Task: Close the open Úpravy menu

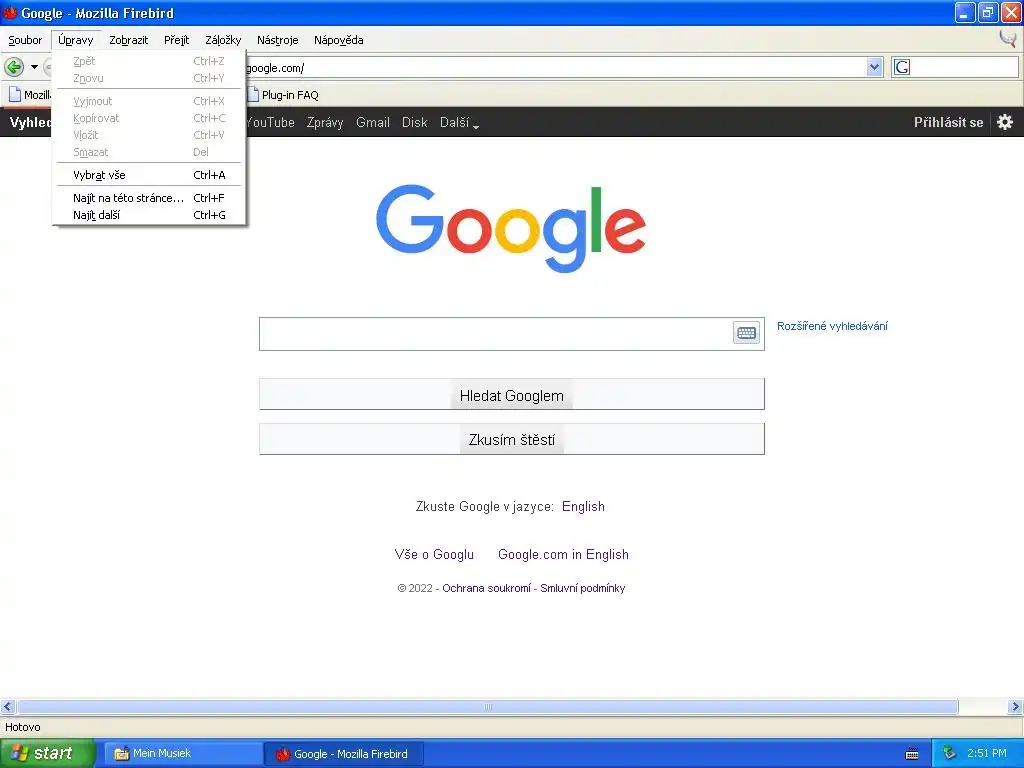Action: 76,40
